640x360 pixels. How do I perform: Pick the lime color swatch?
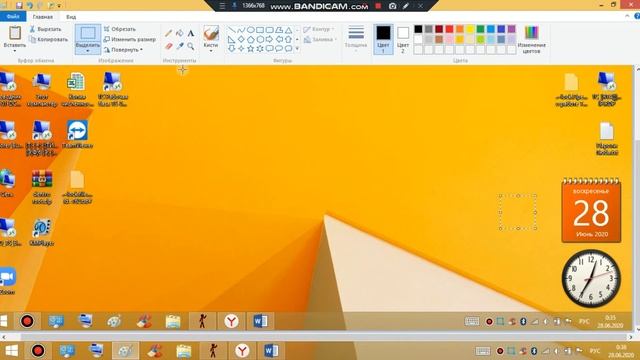(x=480, y=40)
